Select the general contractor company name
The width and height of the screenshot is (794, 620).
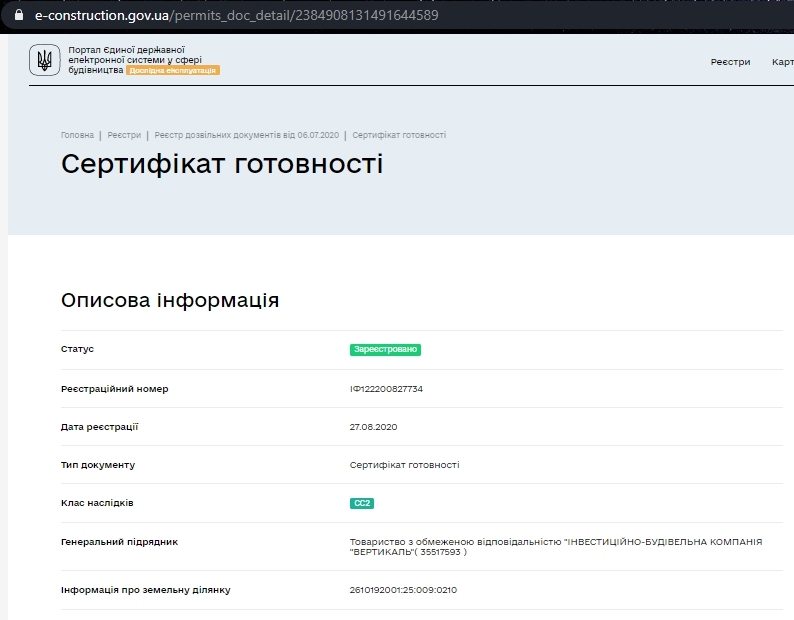556,547
